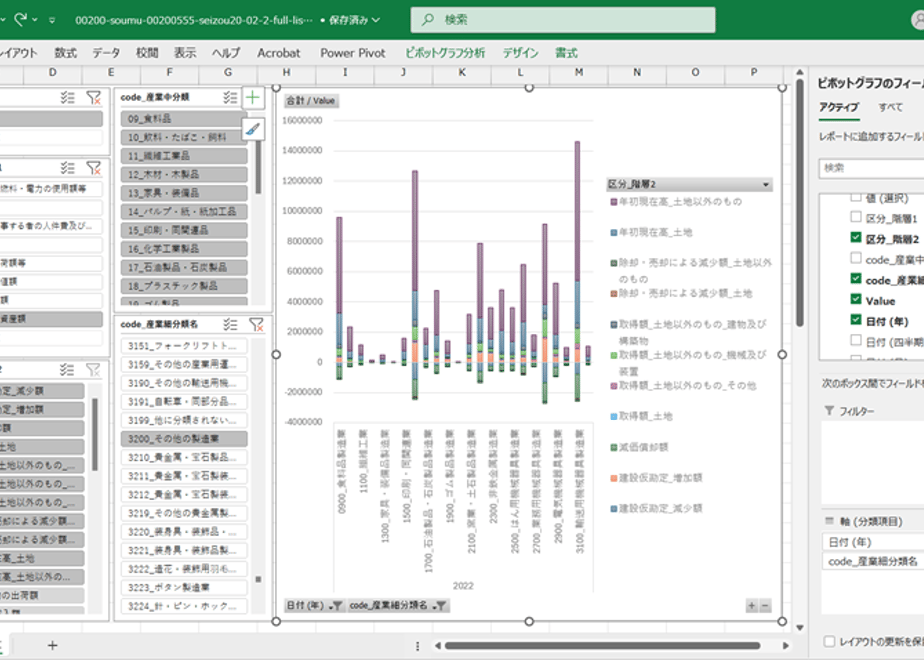Screen dimensions: 924x660
Task: Click the 減価償却額 legend color marker
Action: 613,447
